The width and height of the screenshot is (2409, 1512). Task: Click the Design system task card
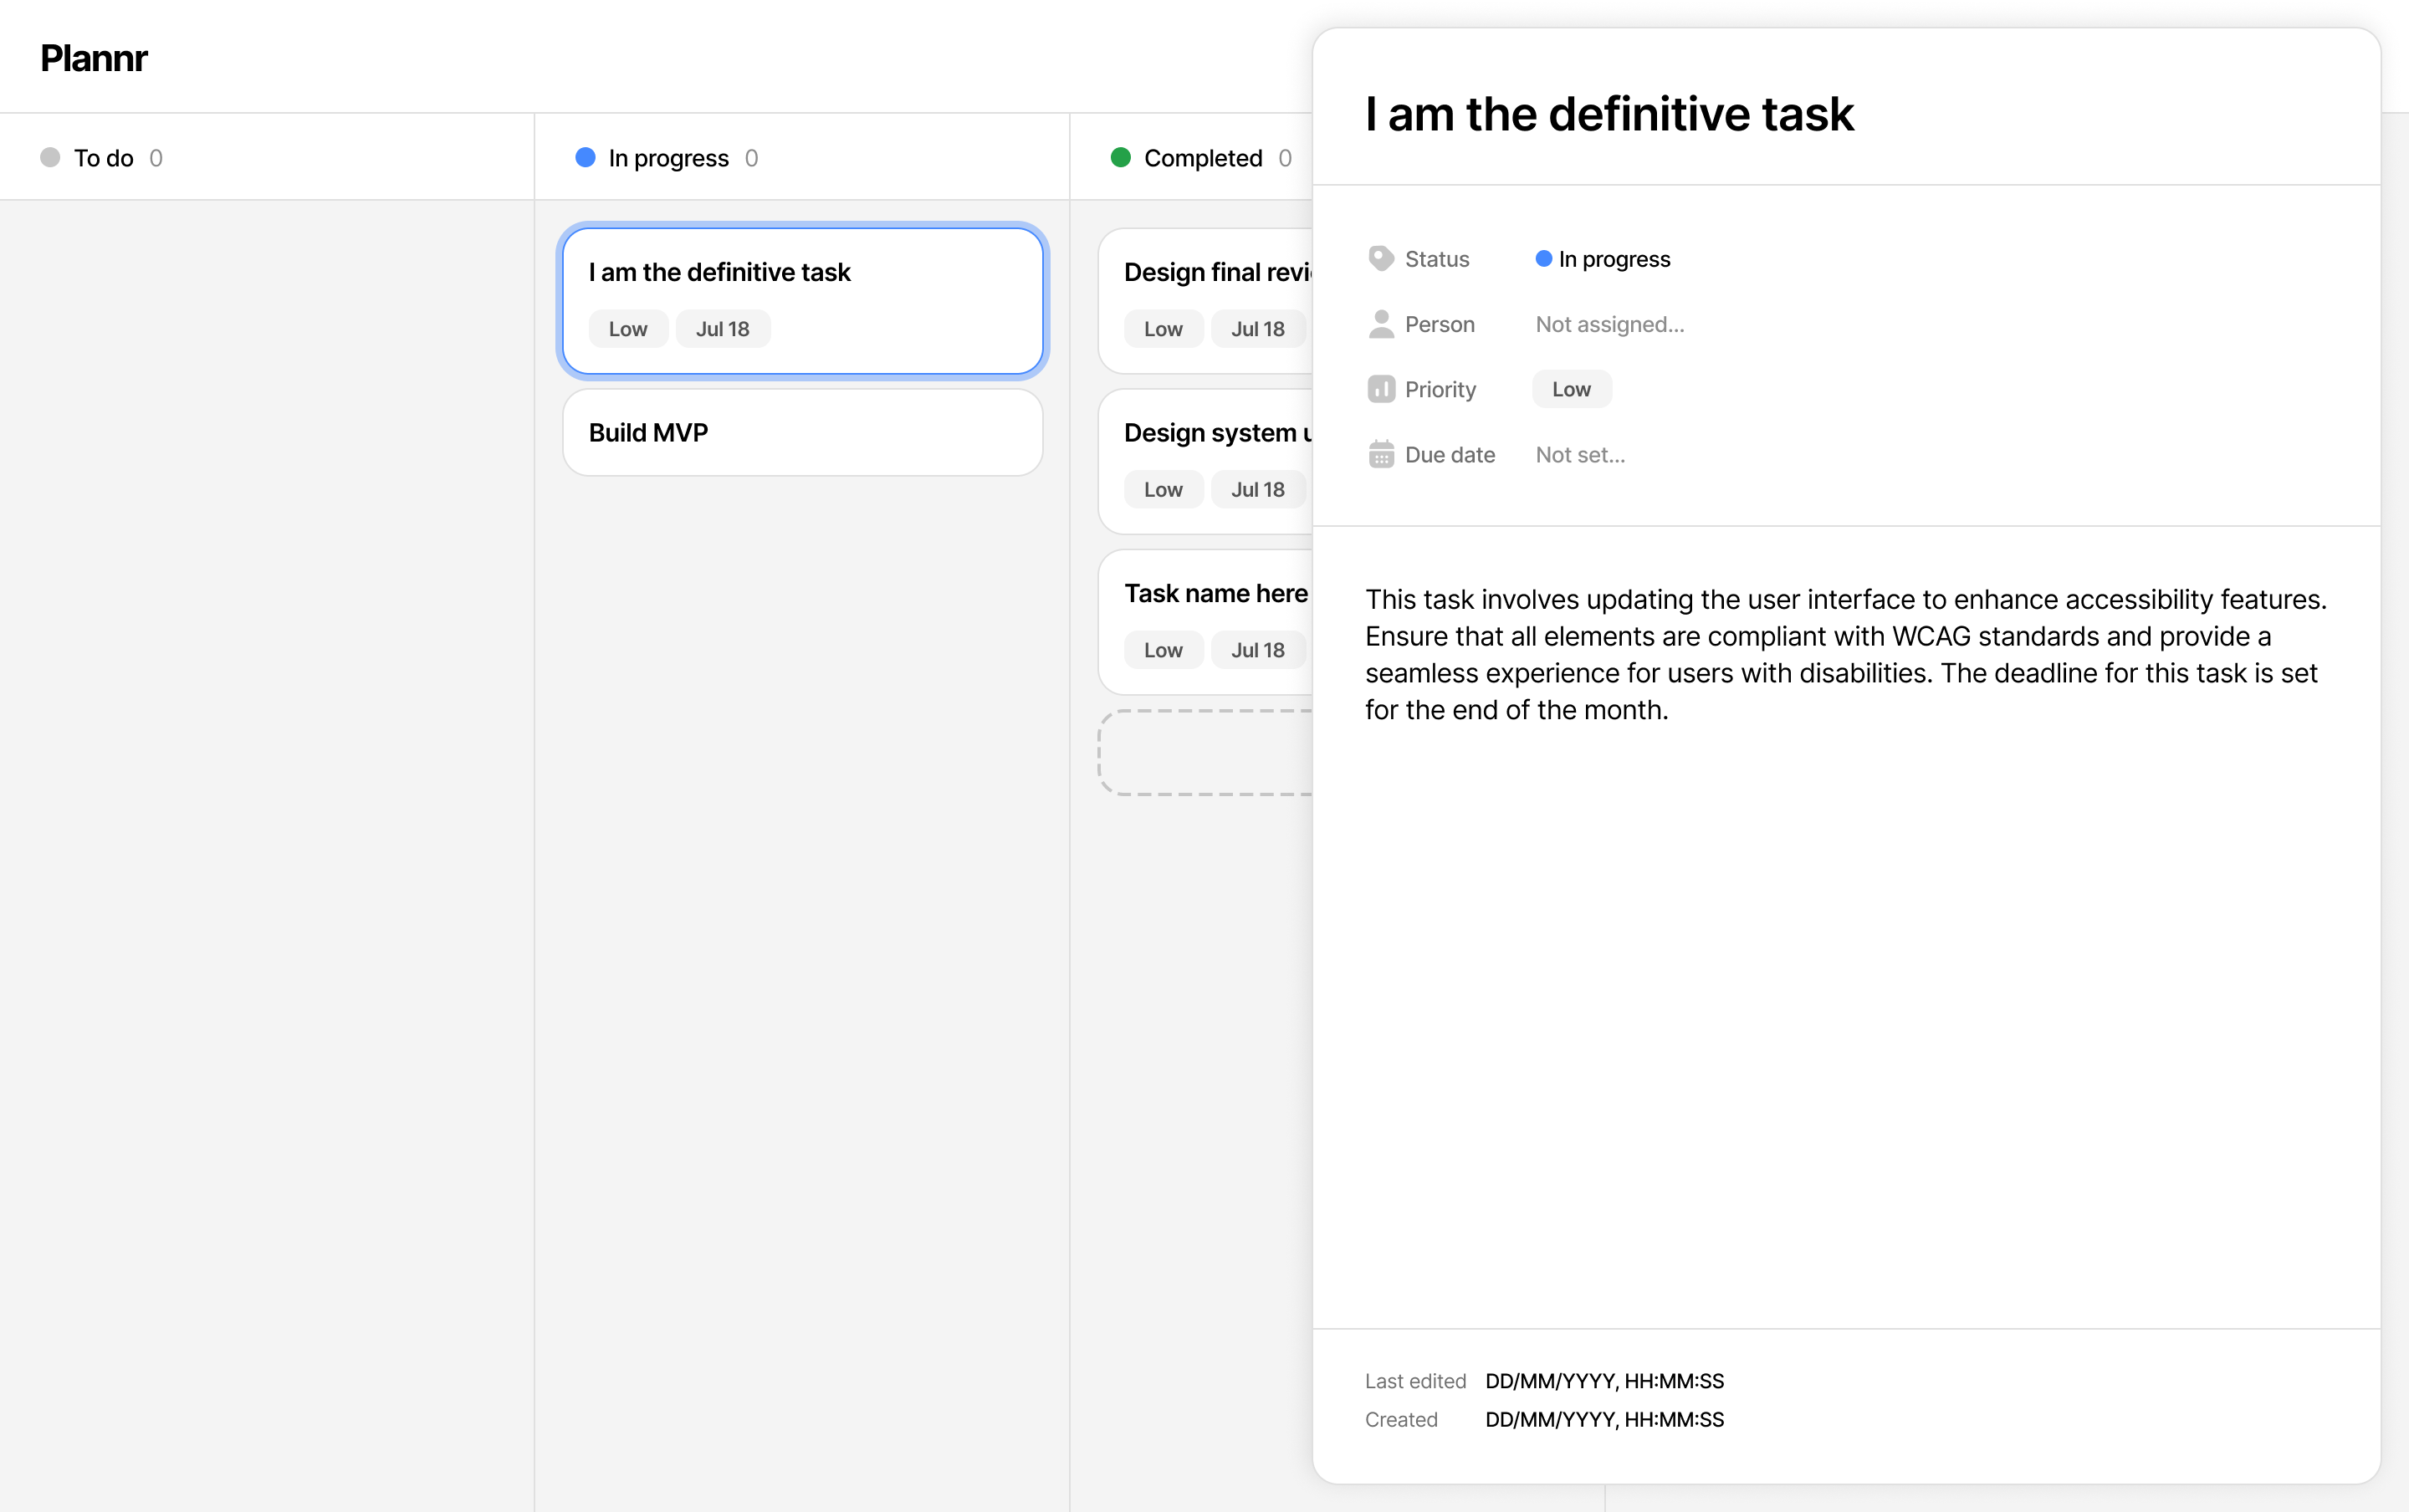[x=1206, y=460]
